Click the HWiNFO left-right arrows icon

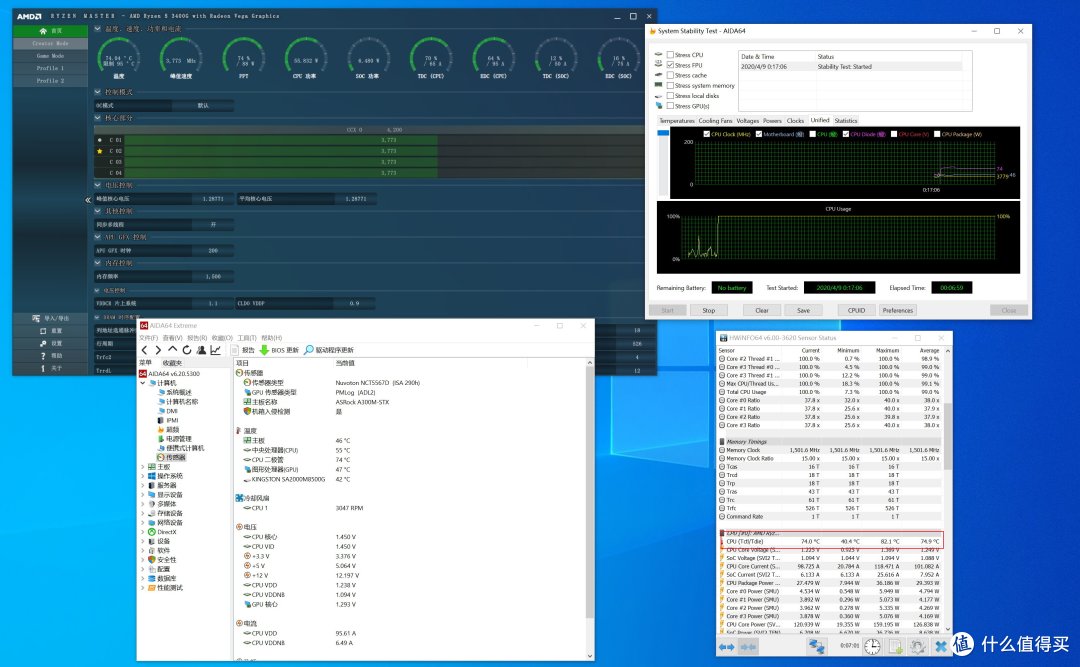click(727, 646)
